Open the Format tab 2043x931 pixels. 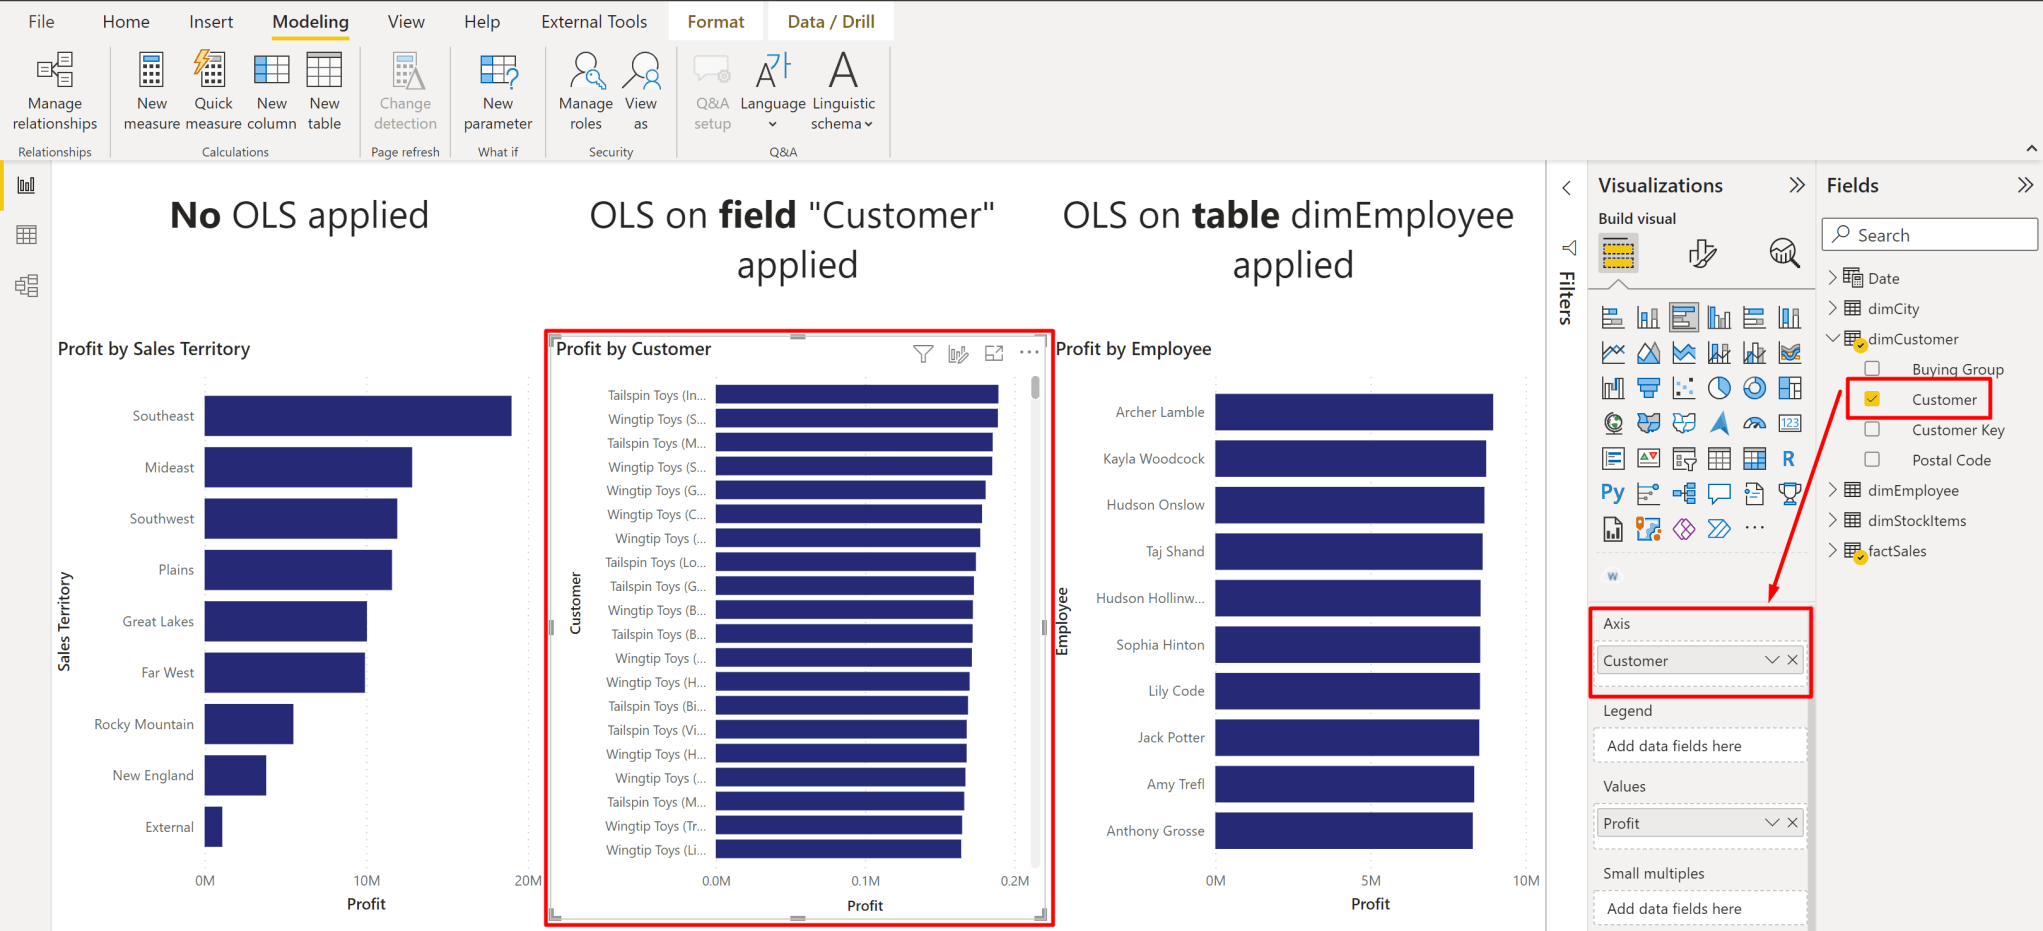click(x=715, y=21)
